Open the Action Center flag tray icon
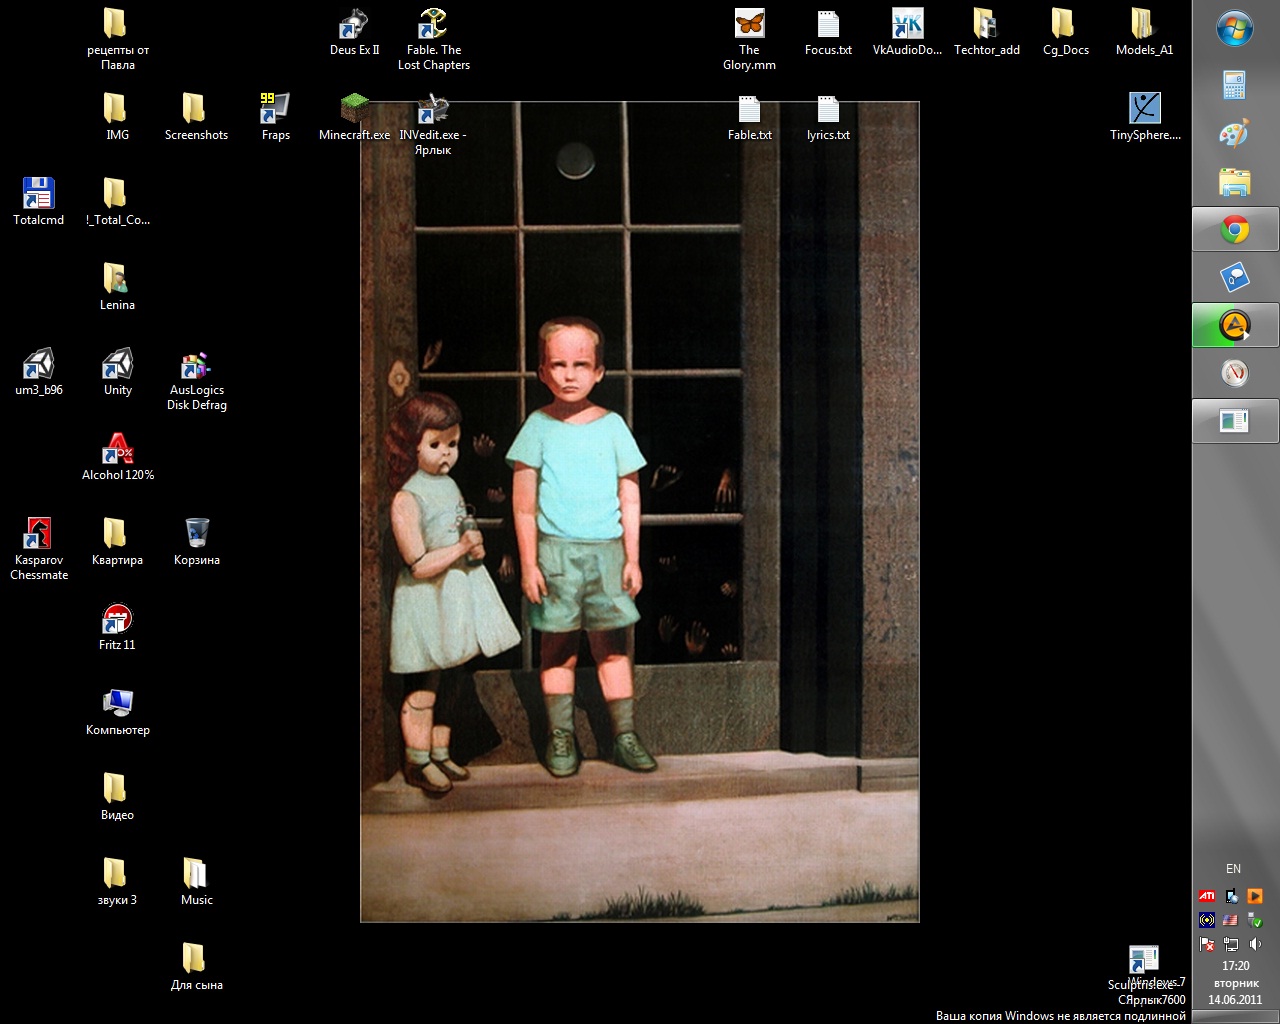 point(1207,944)
